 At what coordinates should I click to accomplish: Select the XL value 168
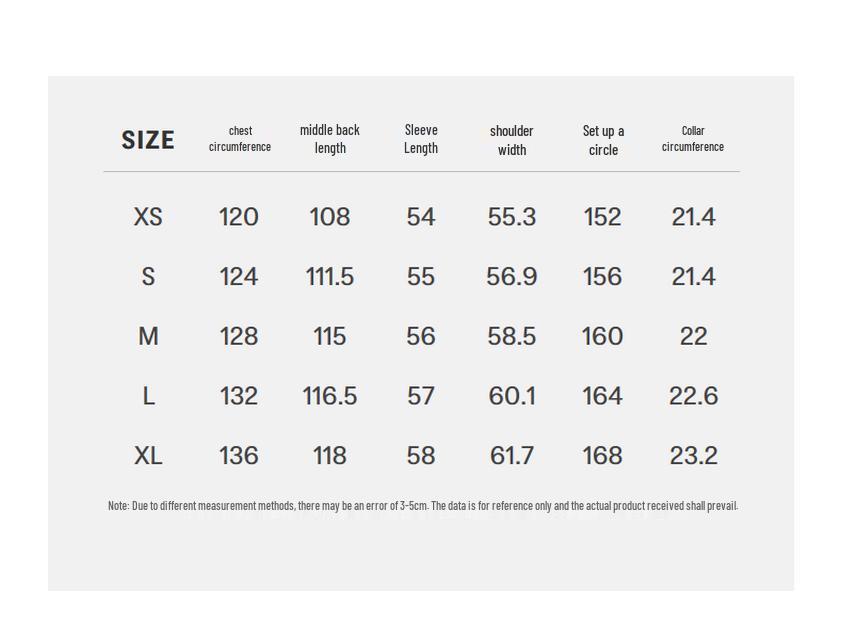tap(603, 456)
